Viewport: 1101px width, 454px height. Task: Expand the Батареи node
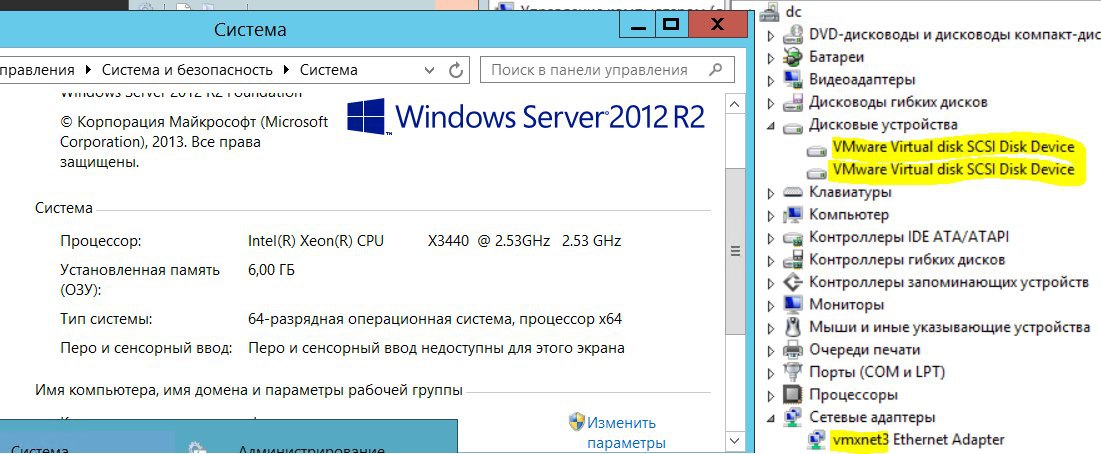[x=771, y=58]
